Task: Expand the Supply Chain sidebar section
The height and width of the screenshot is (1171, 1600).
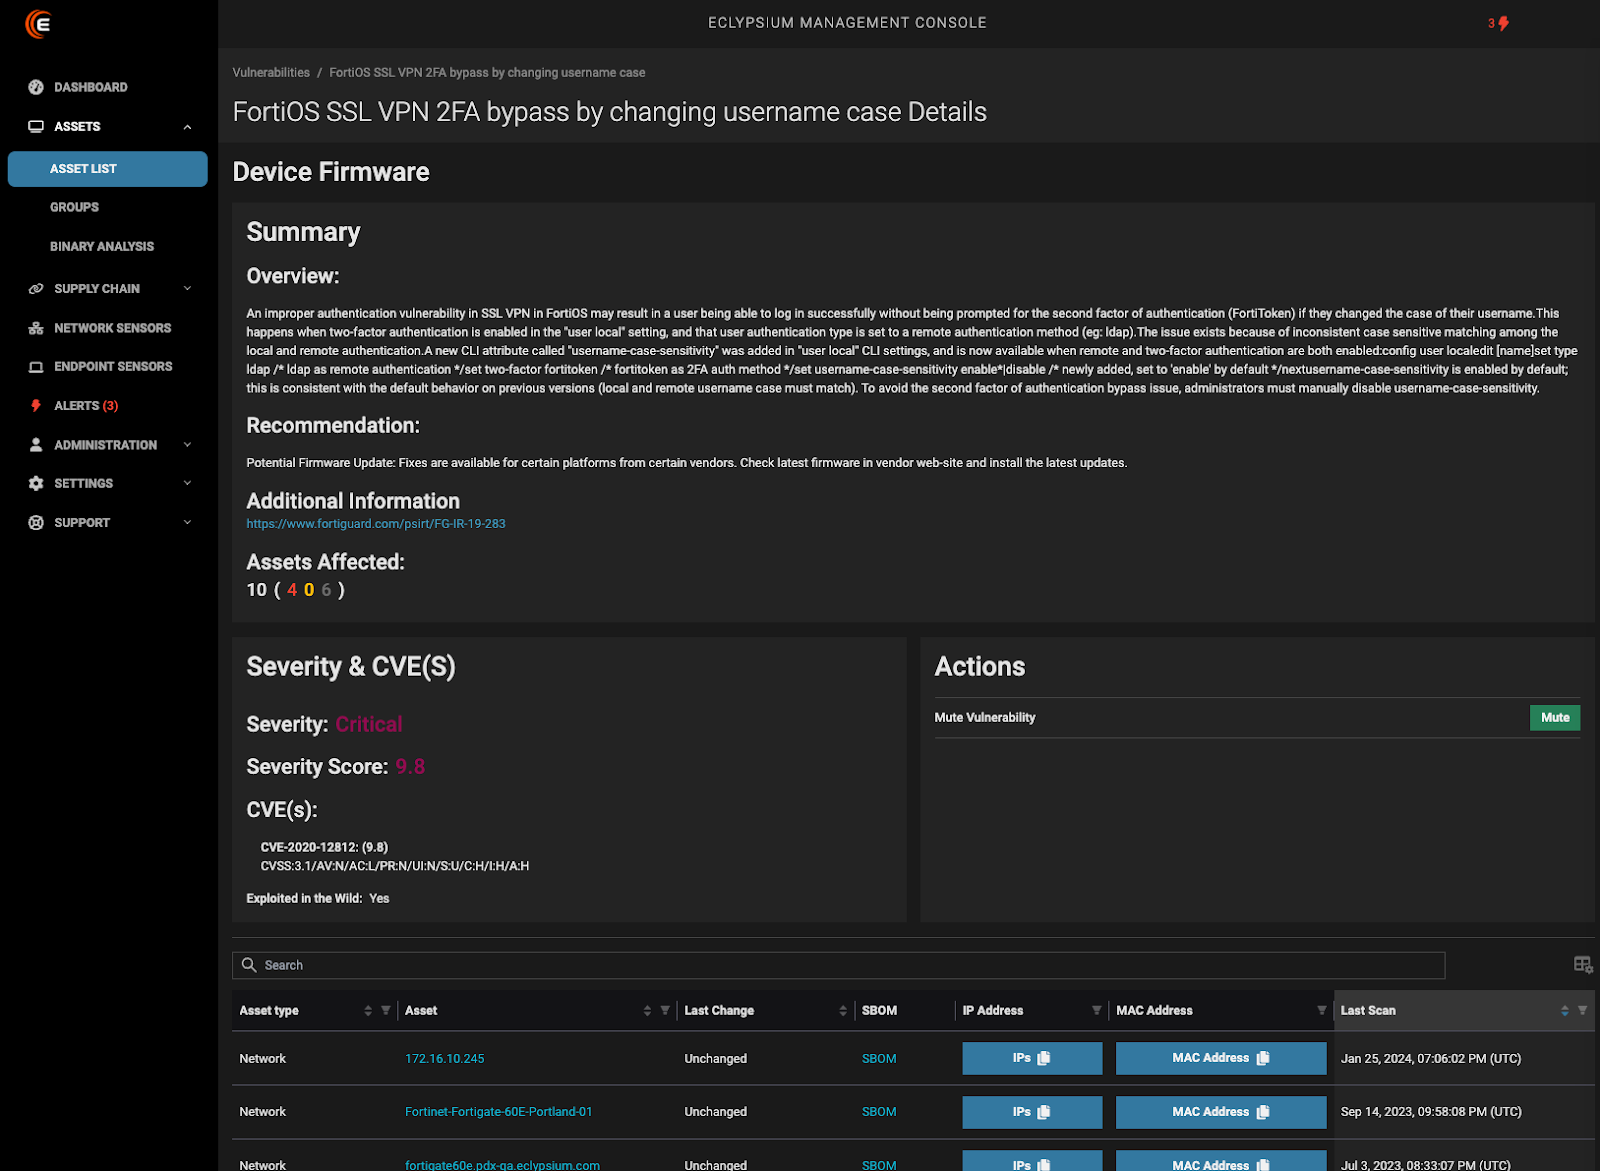Action: pos(97,288)
